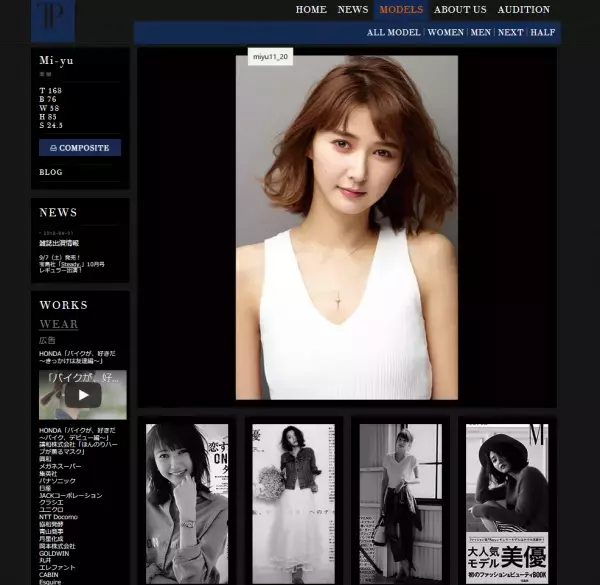
Task: Click the 'T 168' height value
Action: click(51, 91)
